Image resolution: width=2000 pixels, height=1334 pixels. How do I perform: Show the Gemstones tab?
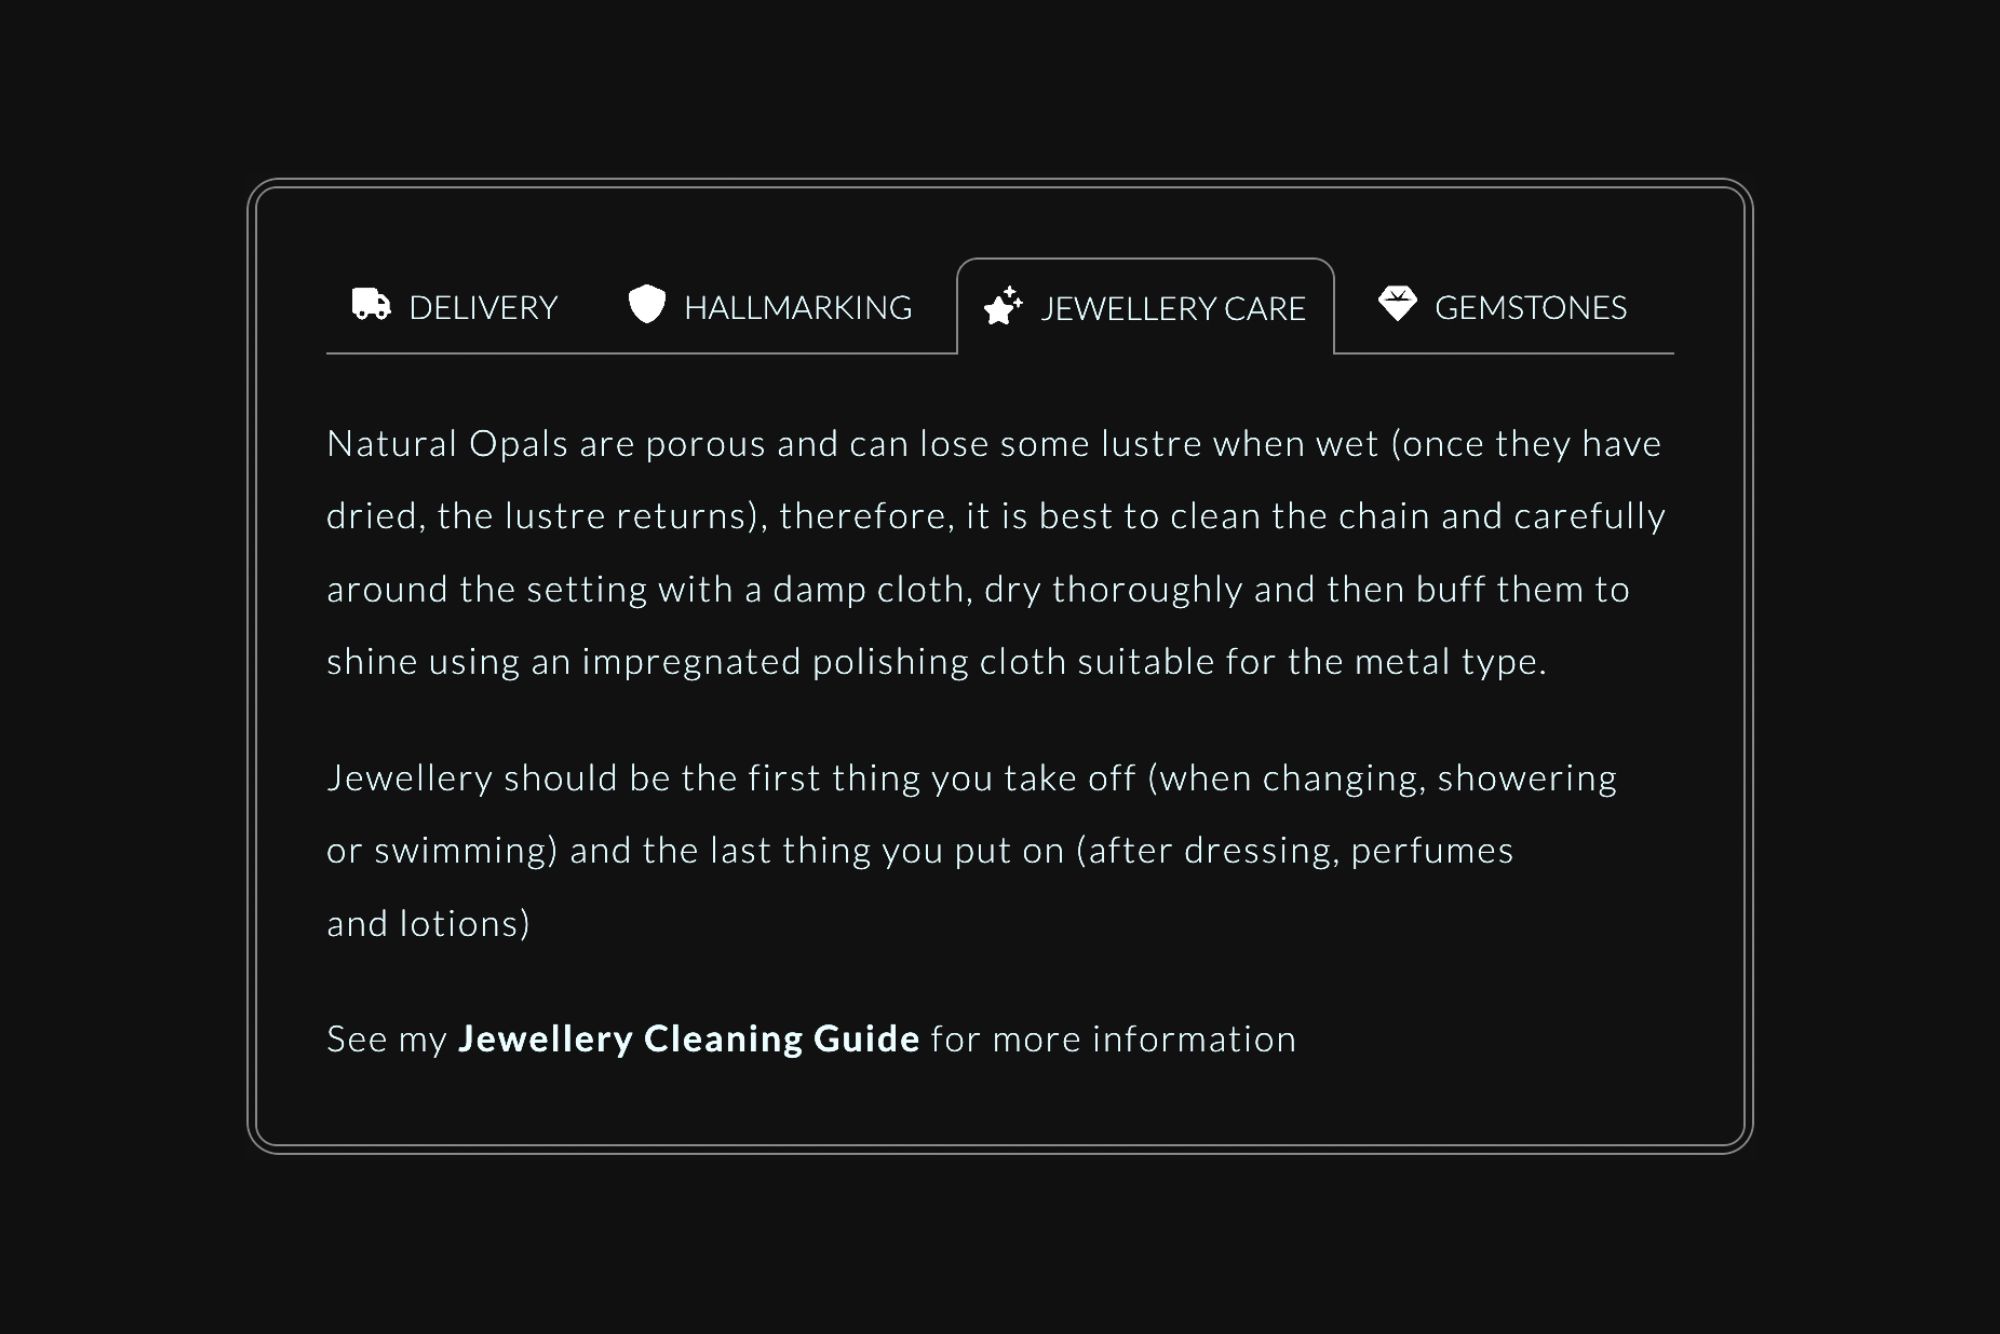[1530, 307]
